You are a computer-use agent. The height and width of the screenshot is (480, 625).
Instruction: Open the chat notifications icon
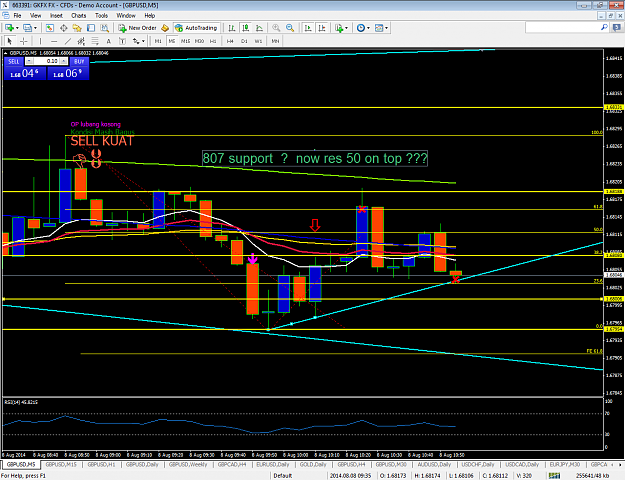pyautogui.click(x=616, y=28)
